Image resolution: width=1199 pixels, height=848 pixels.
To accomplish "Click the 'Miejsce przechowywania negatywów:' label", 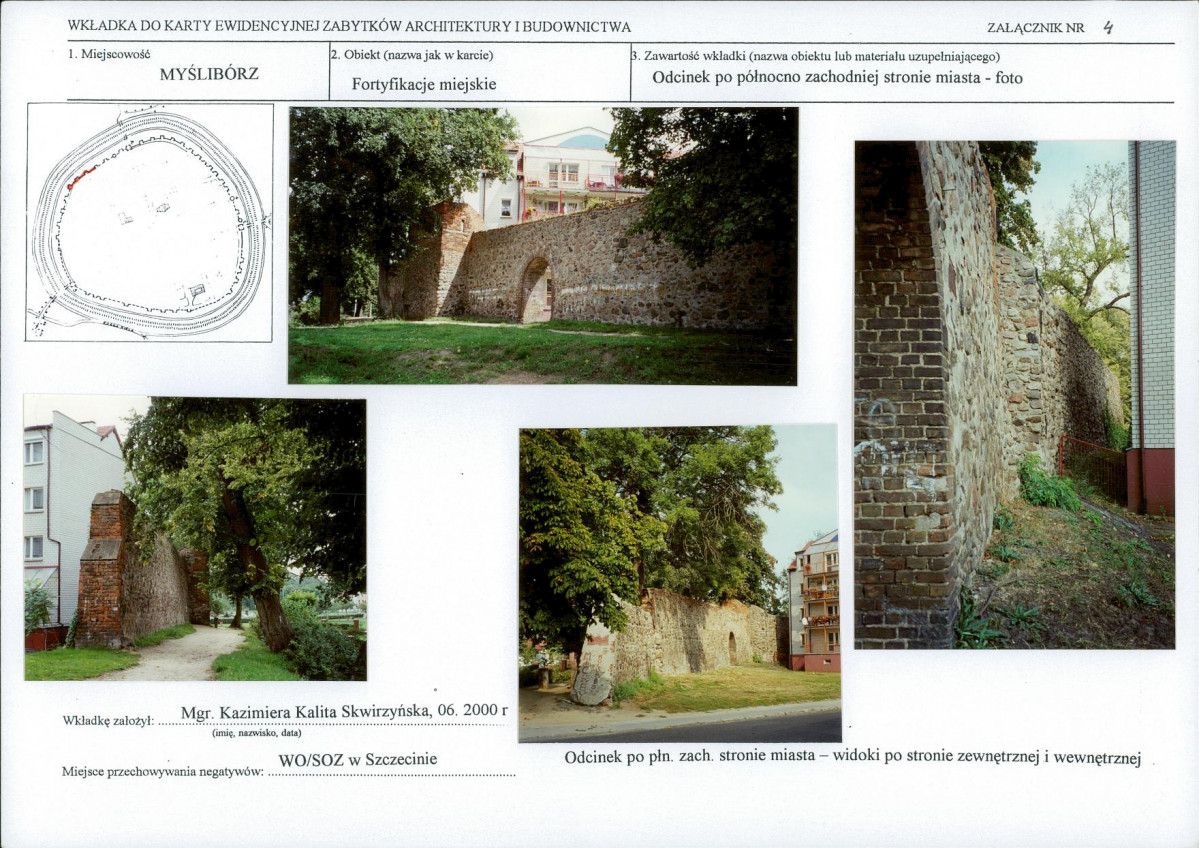I will [163, 771].
